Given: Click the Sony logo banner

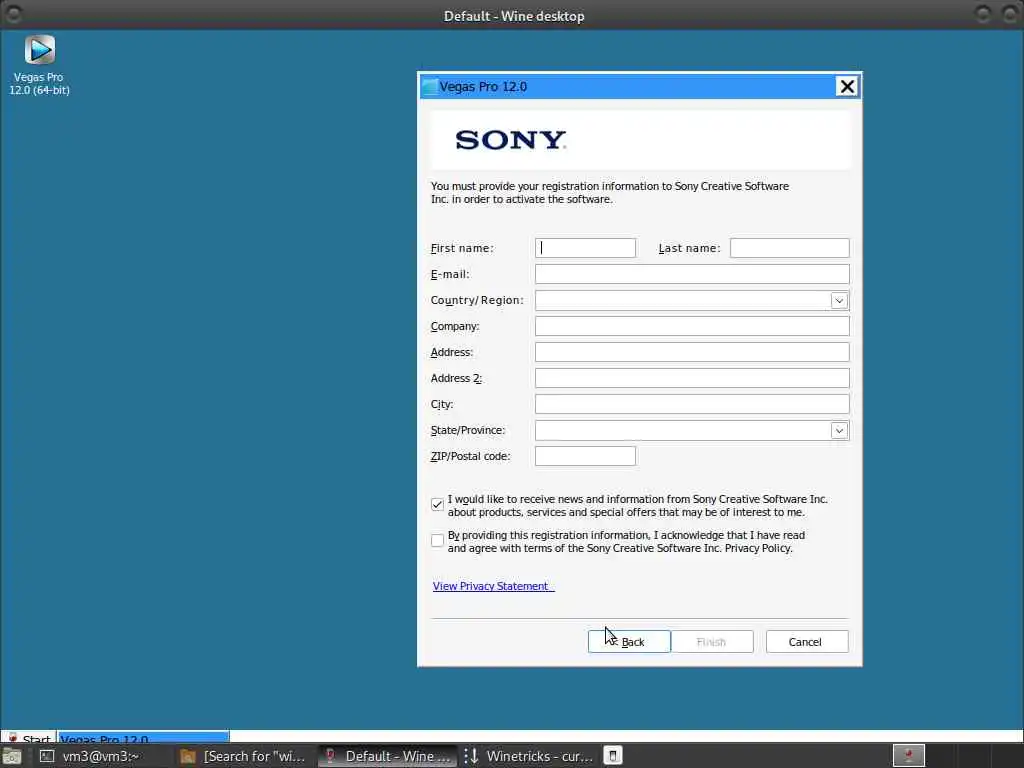Looking at the screenshot, I should click(641, 140).
